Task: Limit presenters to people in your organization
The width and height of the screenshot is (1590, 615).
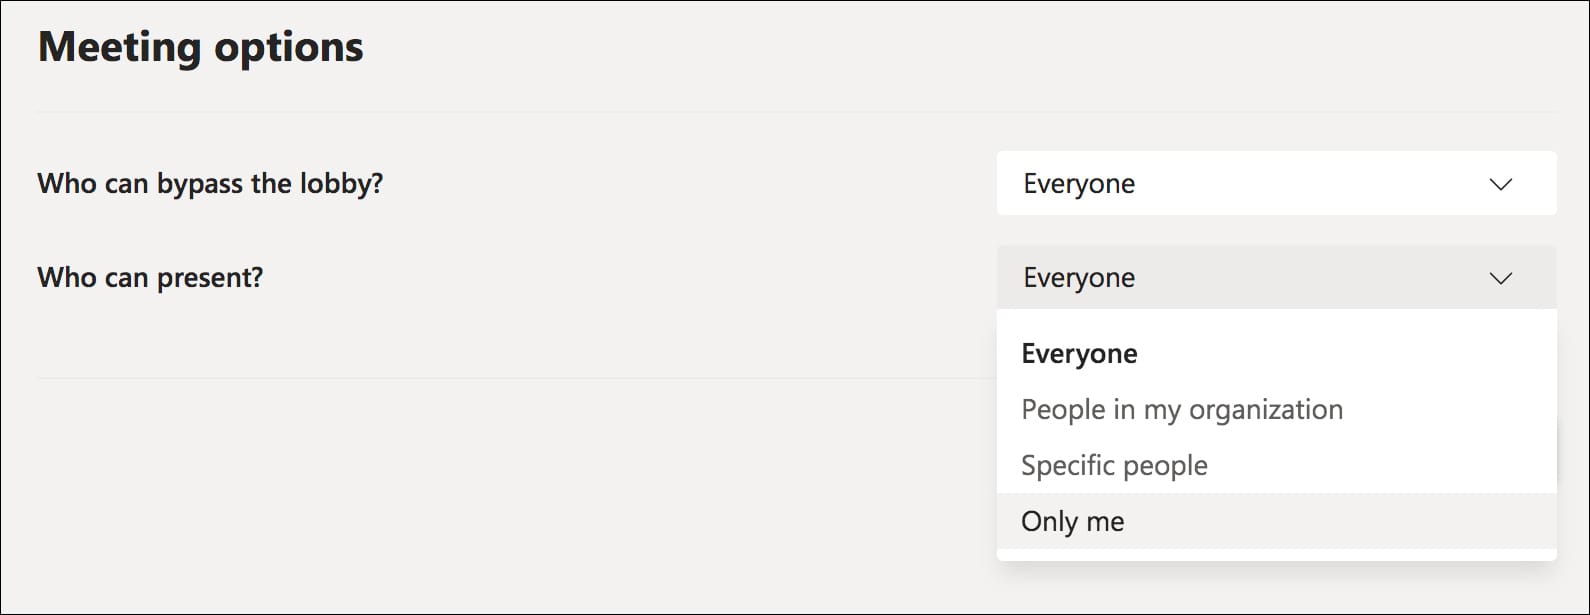Action: pos(1181,410)
